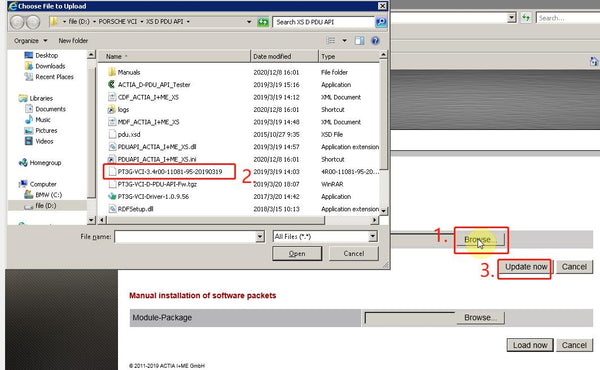
Task: Select the BMW (C:) drive icon
Action: click(29, 195)
